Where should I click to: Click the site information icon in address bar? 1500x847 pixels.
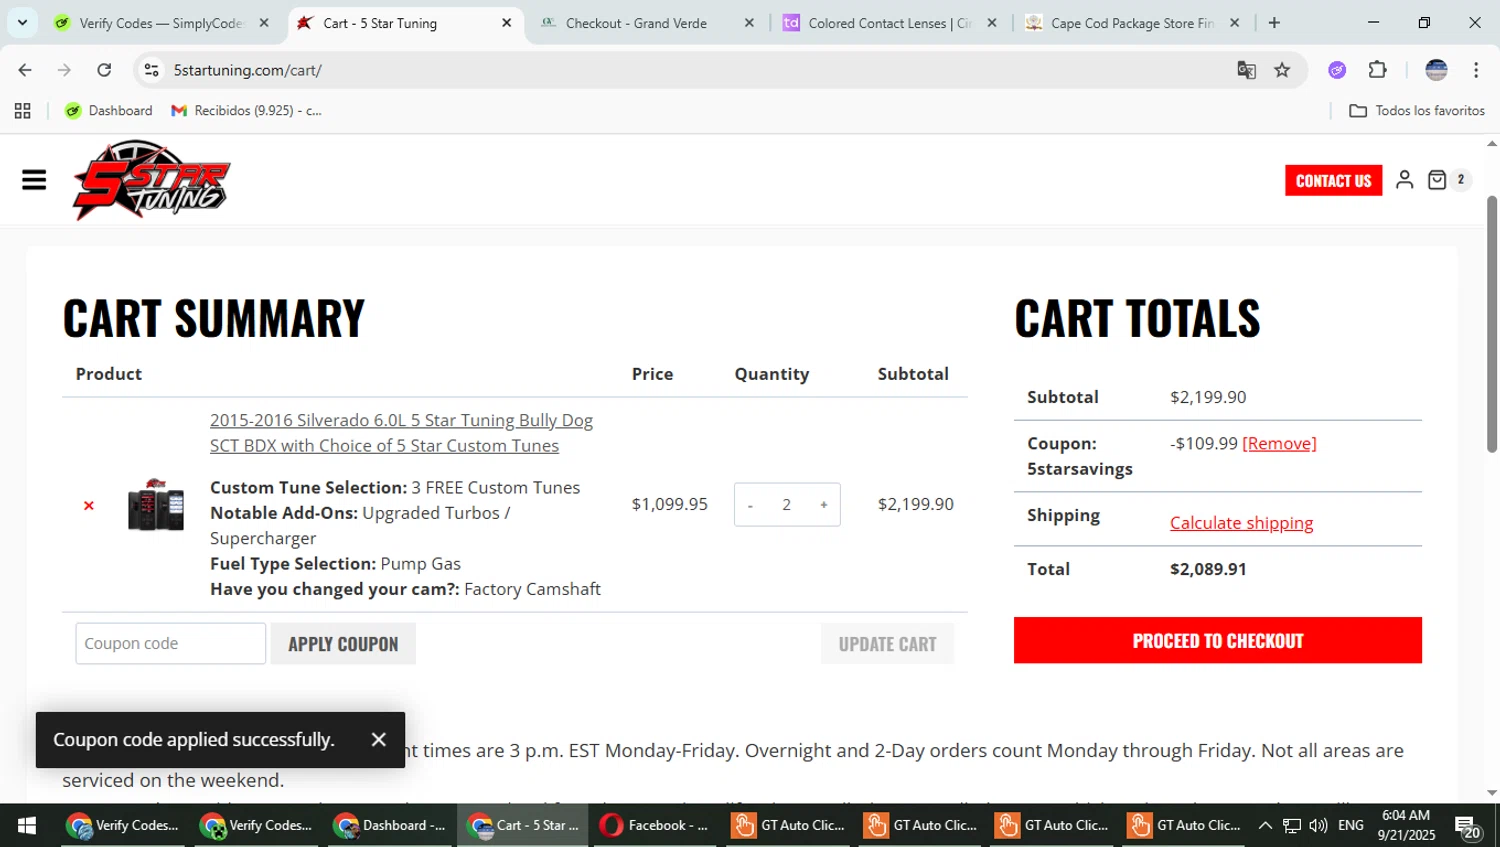tap(152, 70)
